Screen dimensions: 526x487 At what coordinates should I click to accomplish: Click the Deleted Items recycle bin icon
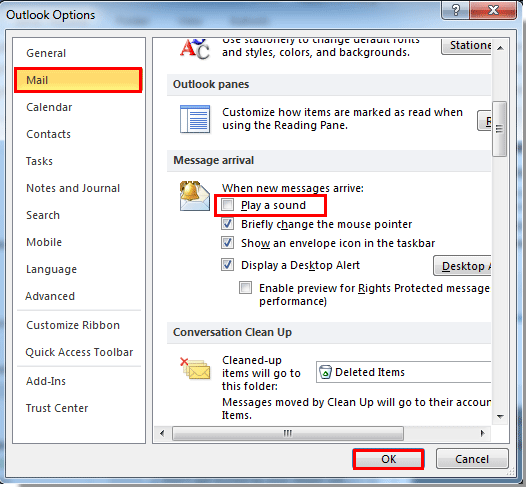click(x=325, y=372)
